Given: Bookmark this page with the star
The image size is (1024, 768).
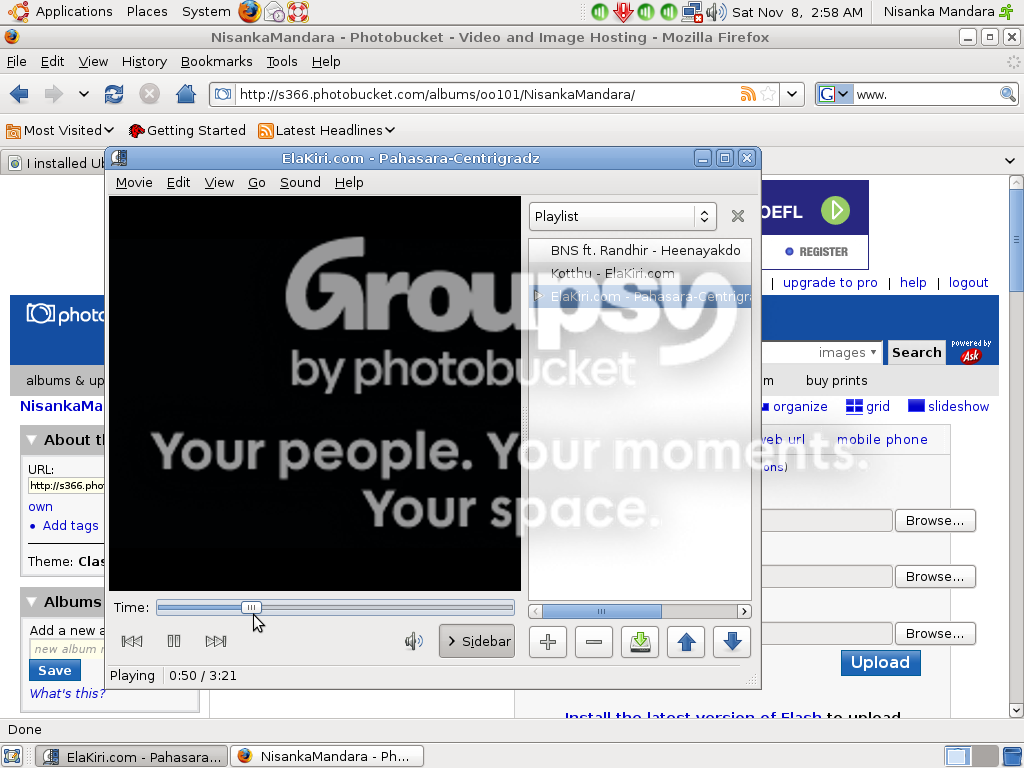Looking at the screenshot, I should click(x=769, y=94).
